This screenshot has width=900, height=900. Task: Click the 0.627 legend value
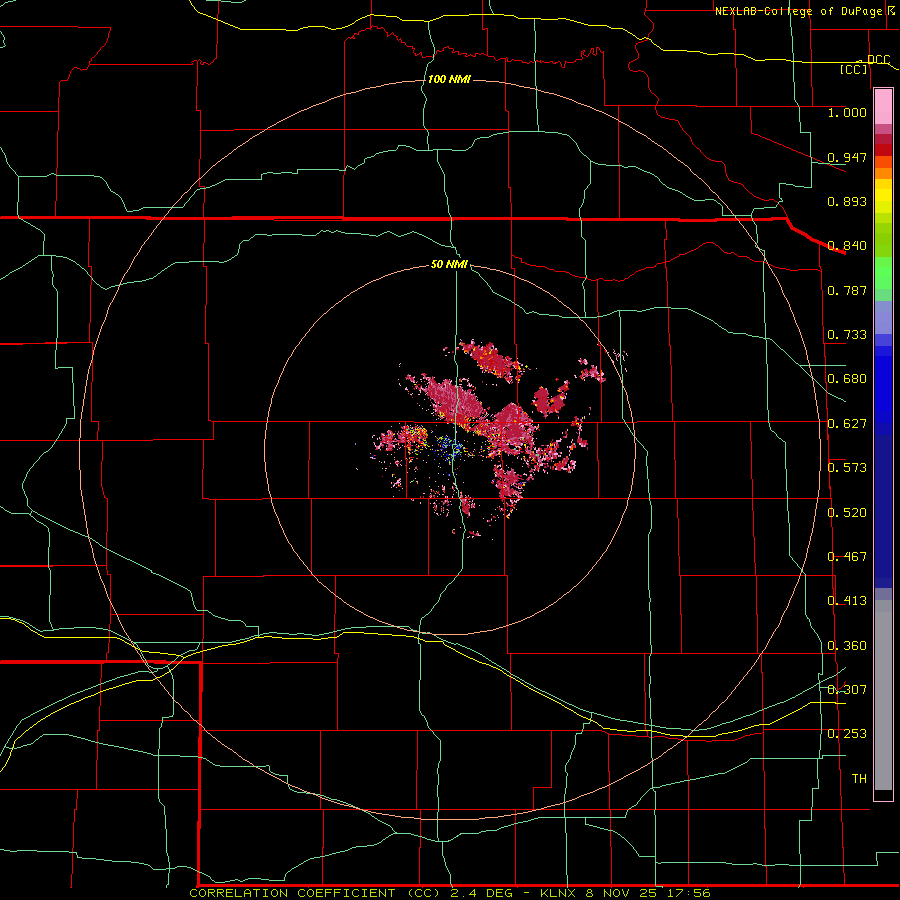click(847, 424)
